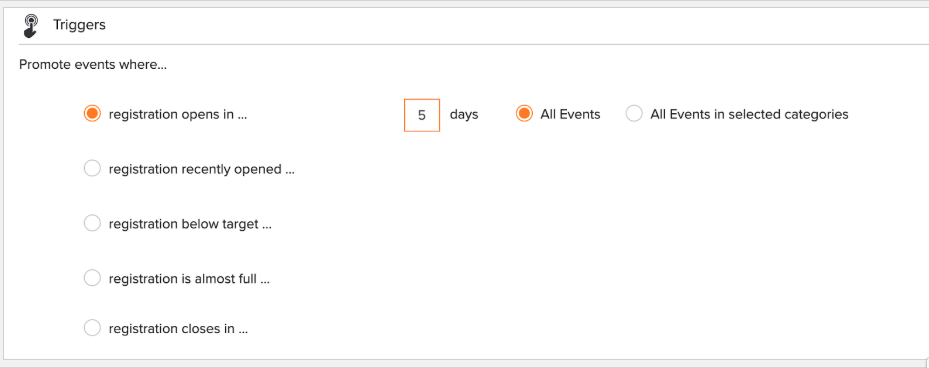Click the 'All Events' option label text
This screenshot has height=368, width=929.
point(571,114)
